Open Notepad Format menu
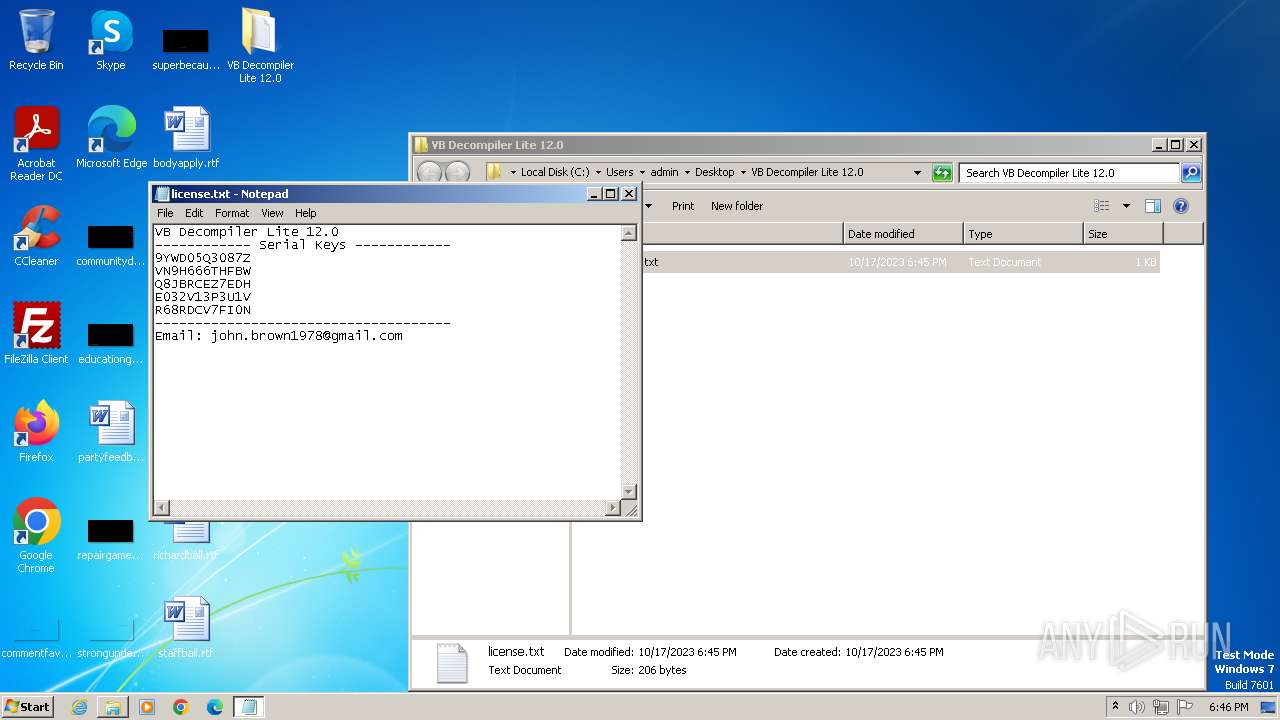 click(232, 213)
